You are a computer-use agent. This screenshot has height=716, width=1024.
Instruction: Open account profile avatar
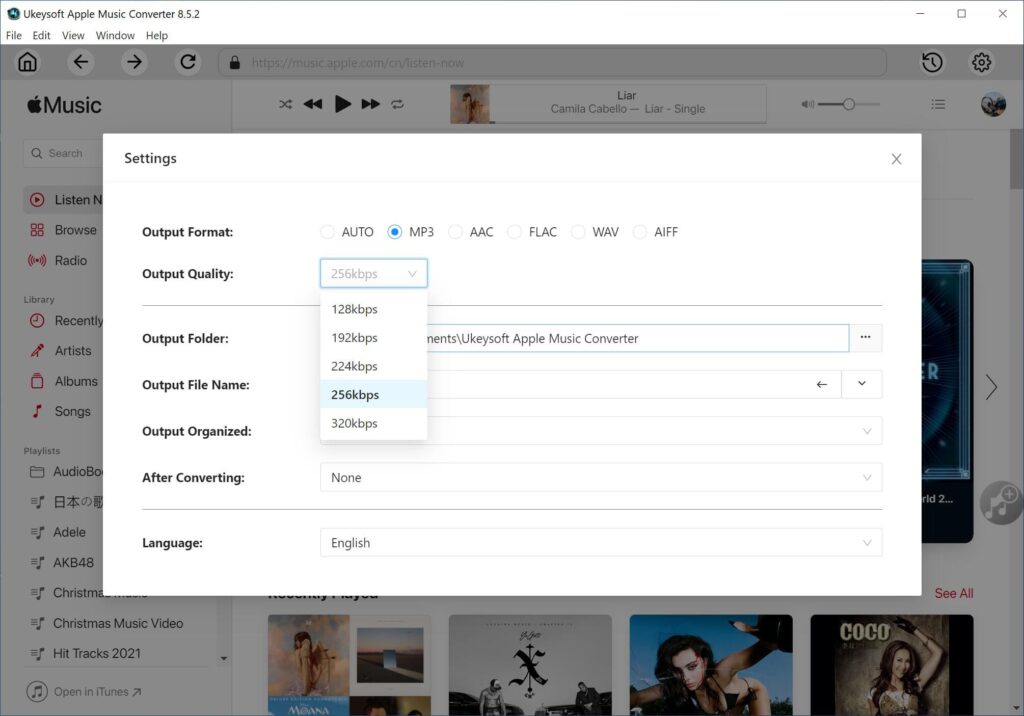pyautogui.click(x=993, y=105)
